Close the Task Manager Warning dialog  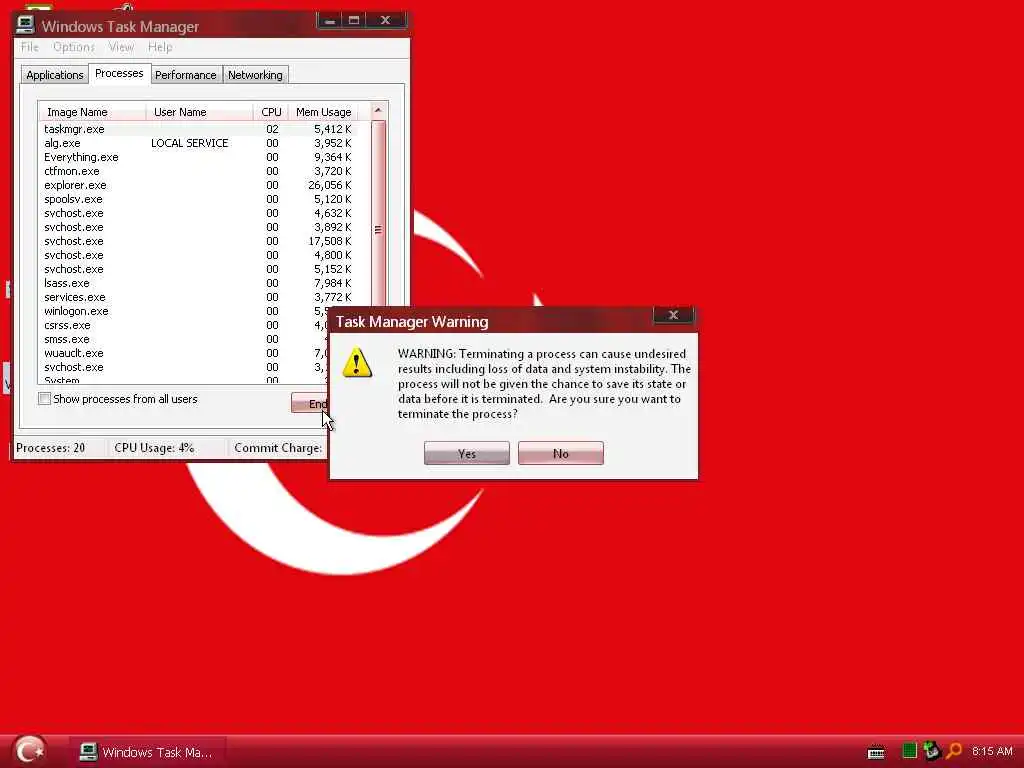673,315
